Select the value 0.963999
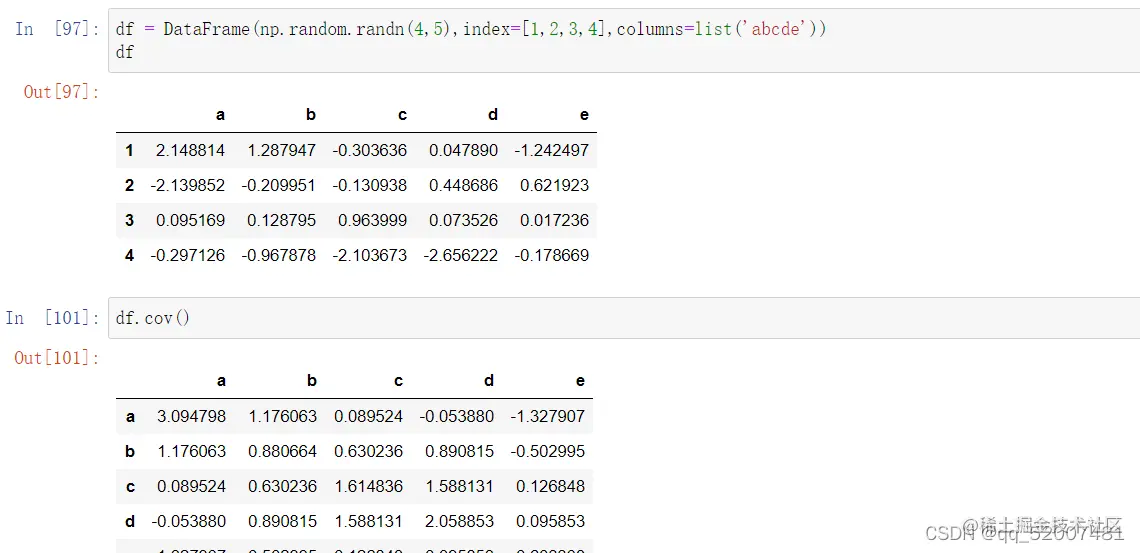This screenshot has height=553, width=1140. click(x=372, y=220)
